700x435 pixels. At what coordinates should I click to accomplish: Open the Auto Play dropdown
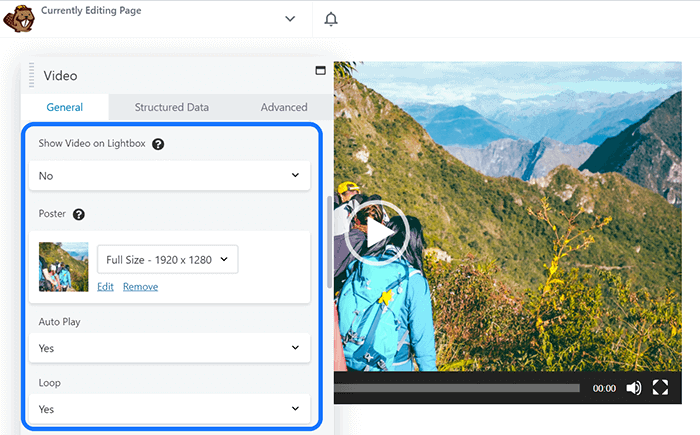169,348
